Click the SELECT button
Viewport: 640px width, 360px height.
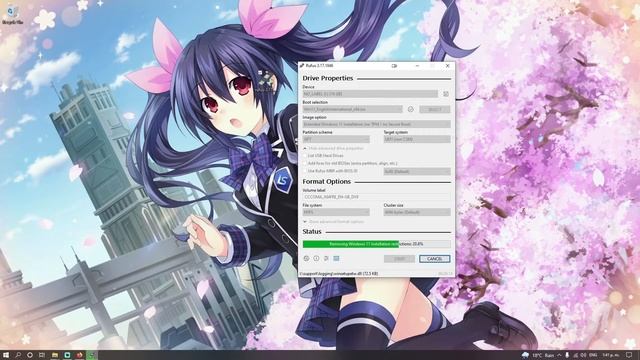435,109
